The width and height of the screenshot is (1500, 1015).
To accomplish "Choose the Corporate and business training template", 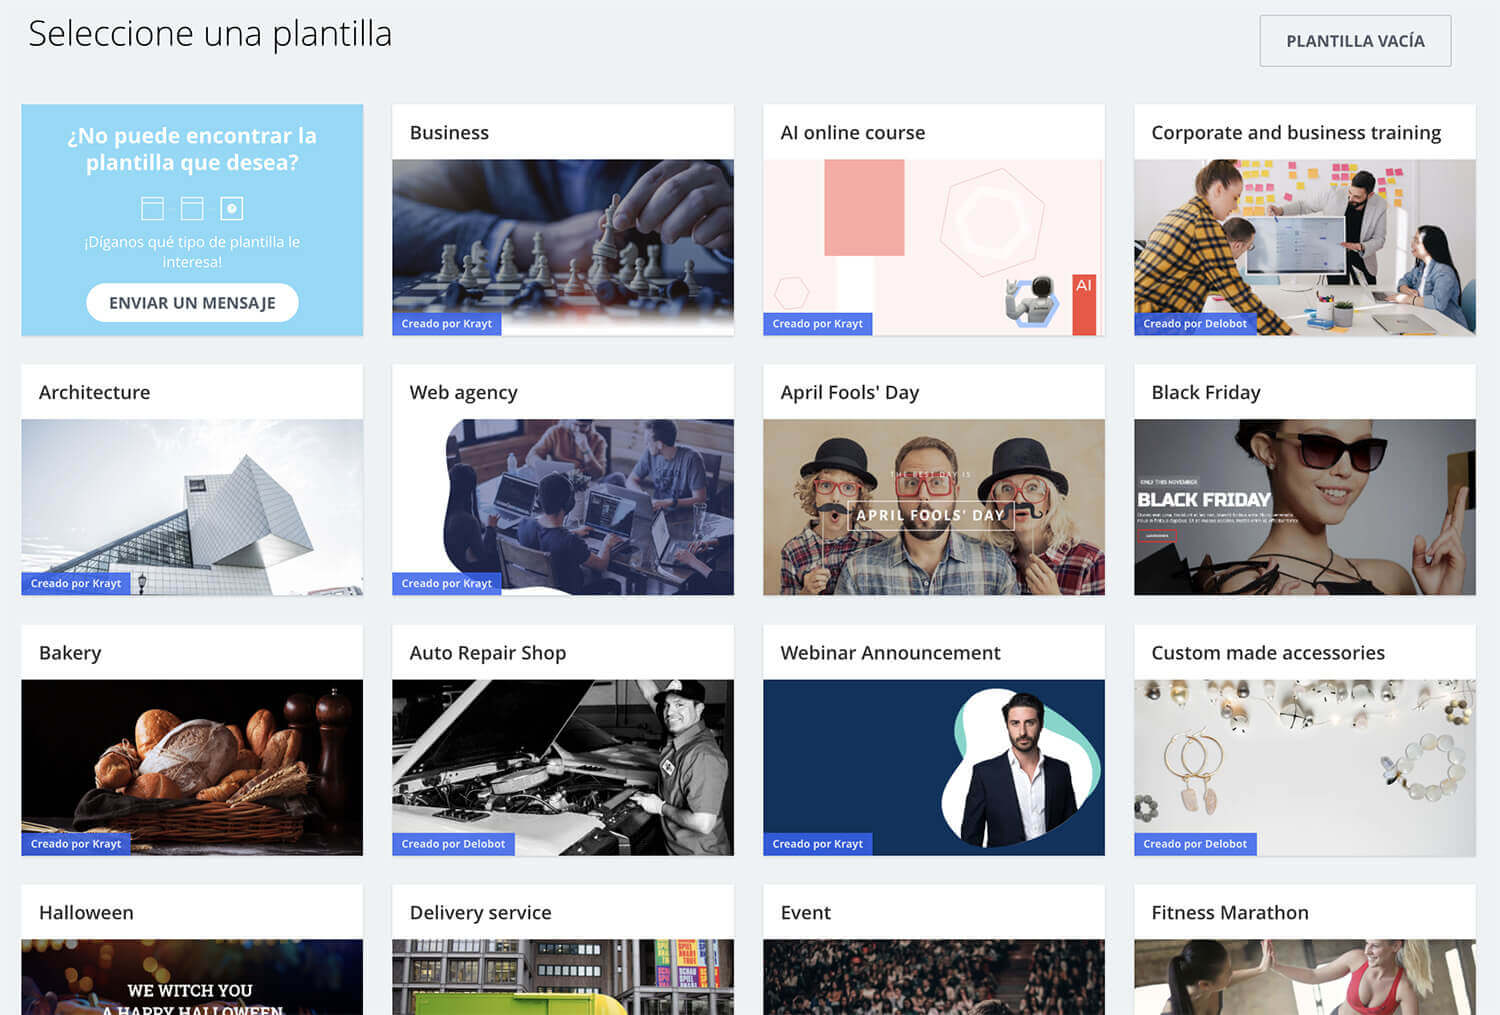I will click(x=1304, y=246).
